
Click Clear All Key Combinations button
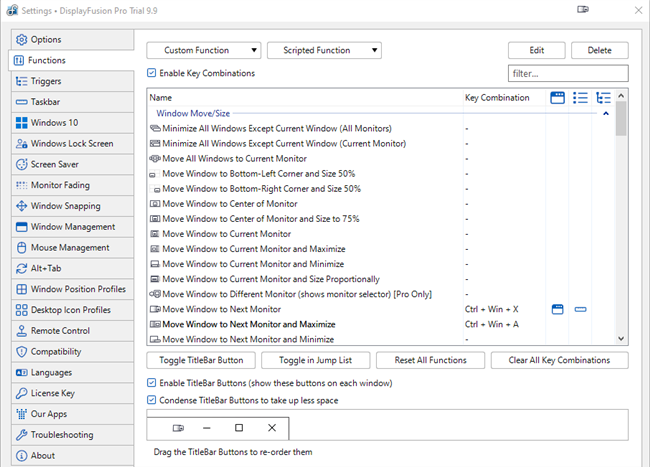[559, 360]
